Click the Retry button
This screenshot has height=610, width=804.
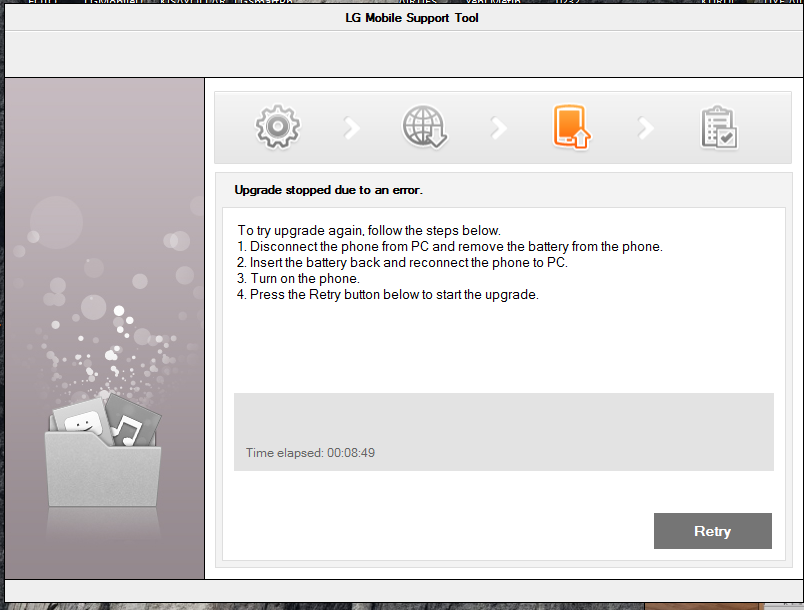[x=712, y=531]
